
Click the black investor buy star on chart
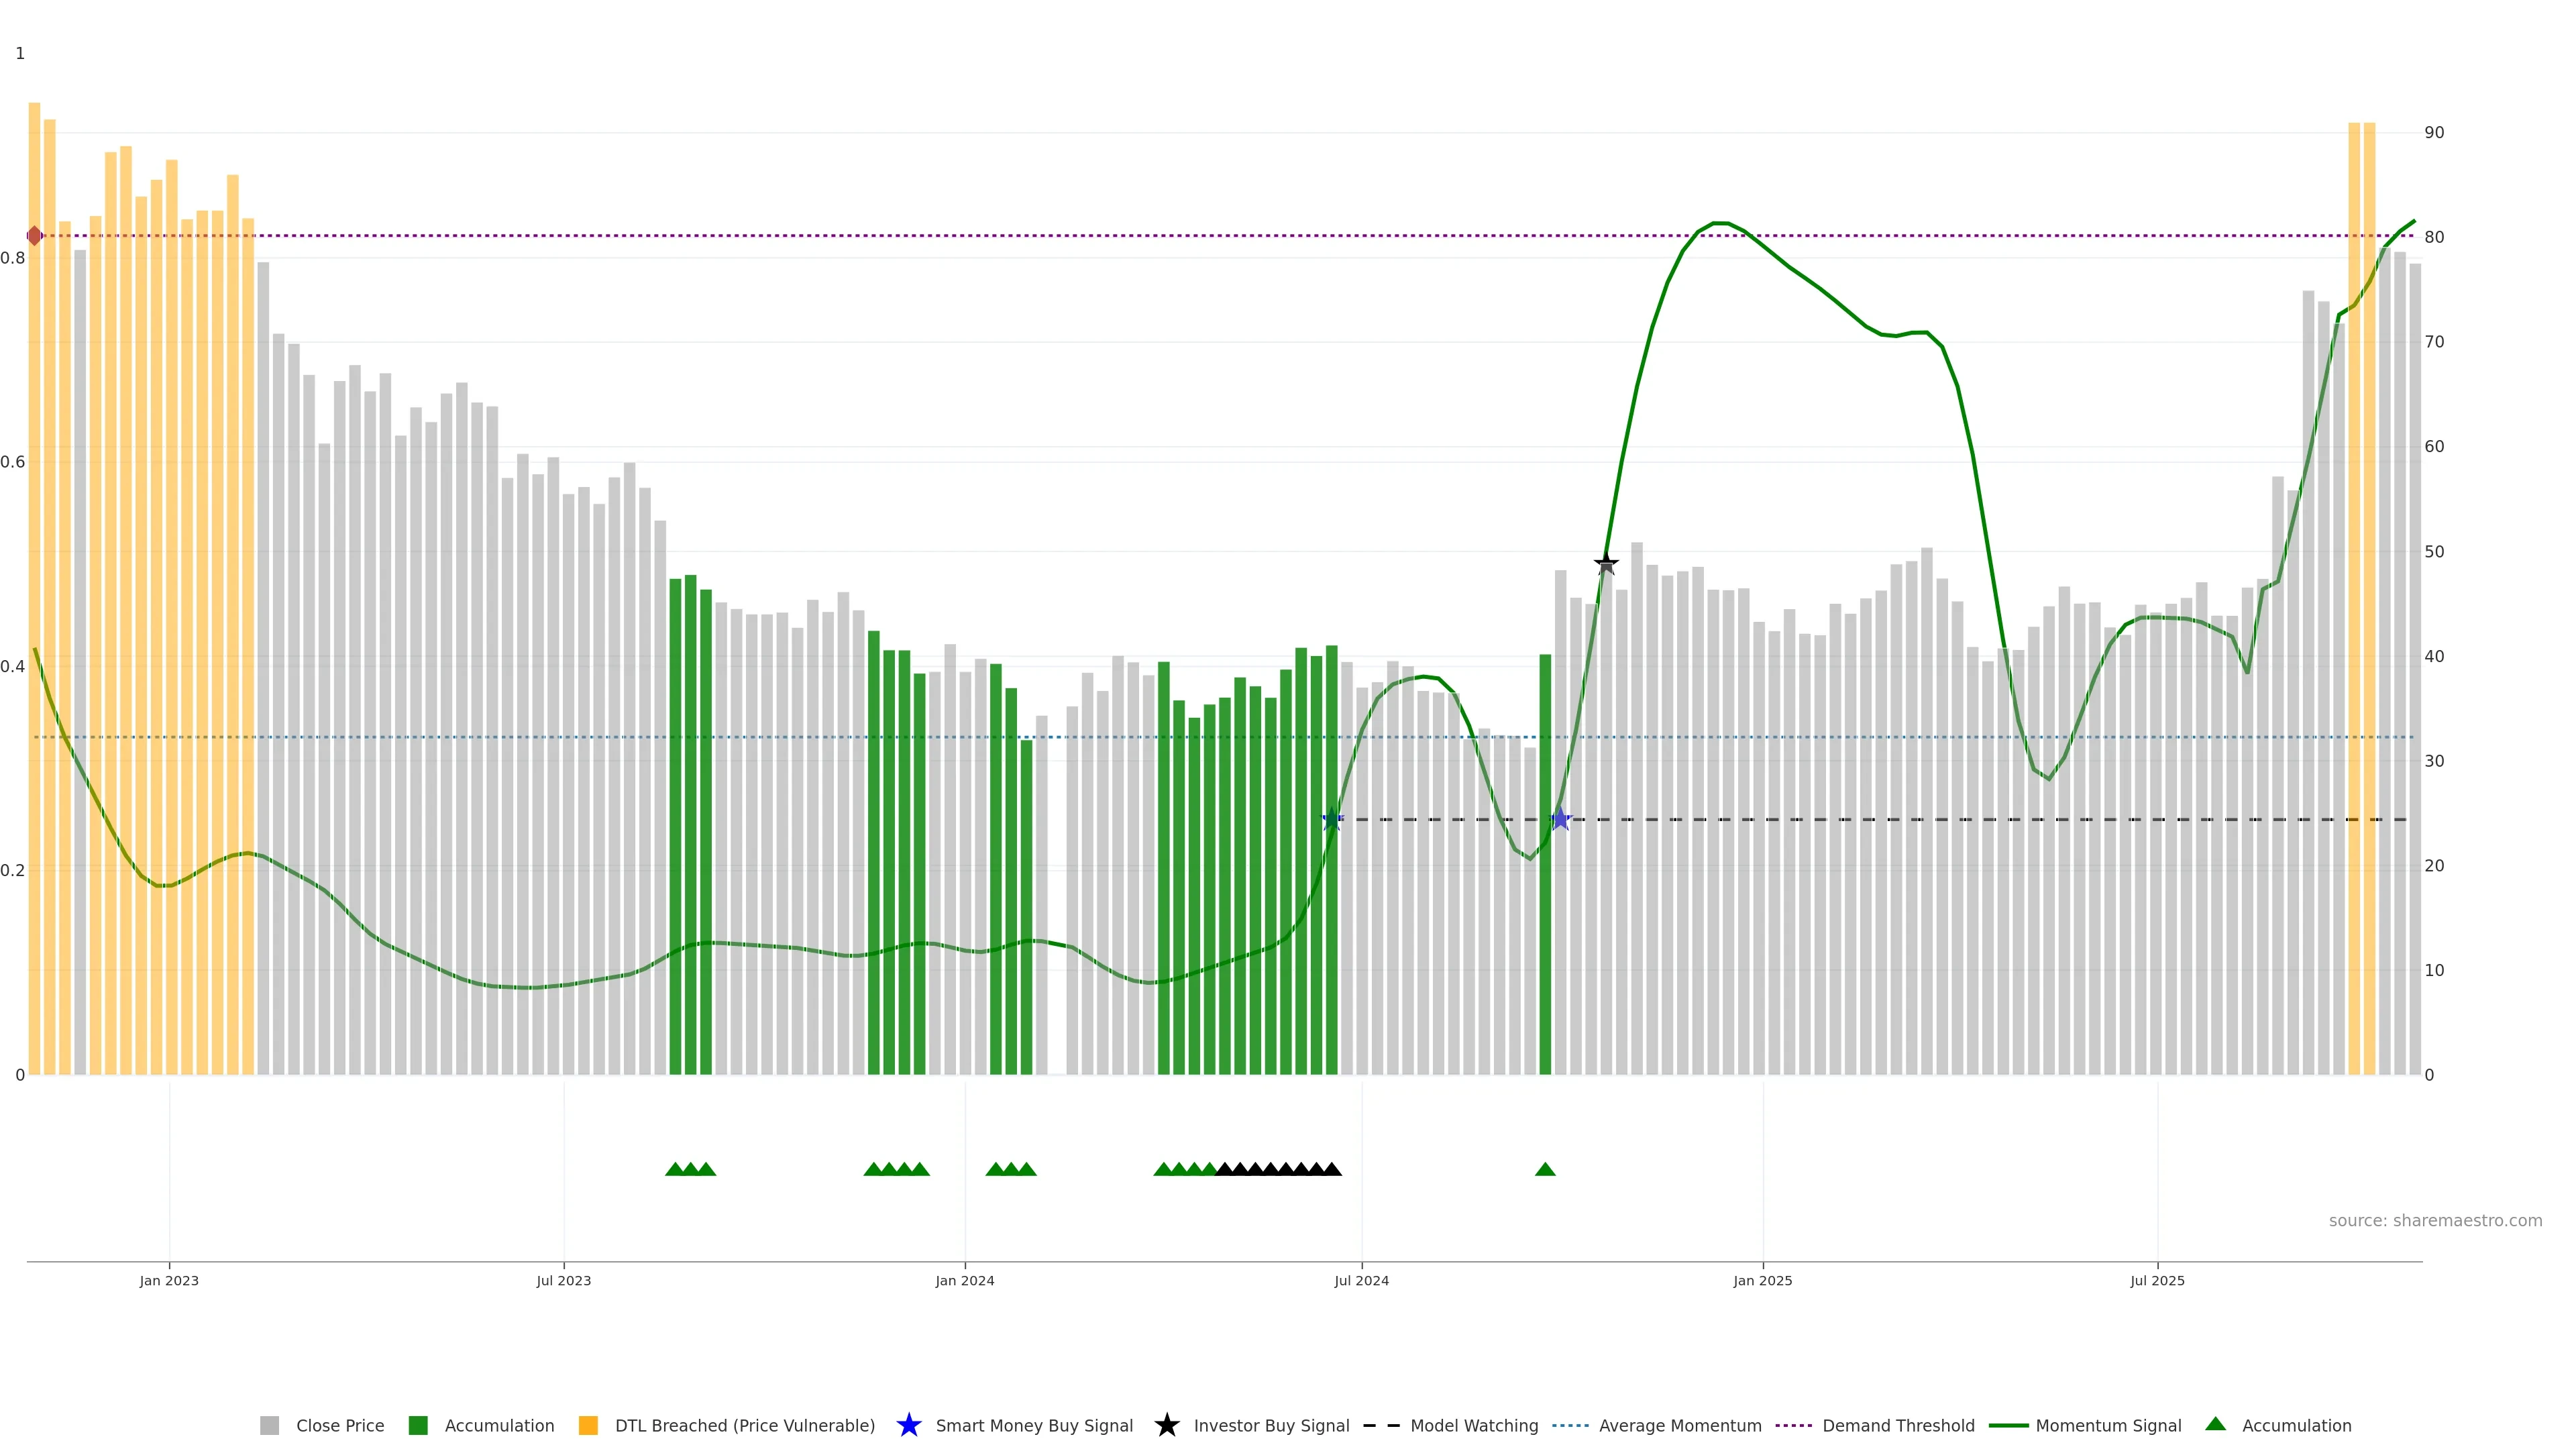pos(1606,564)
